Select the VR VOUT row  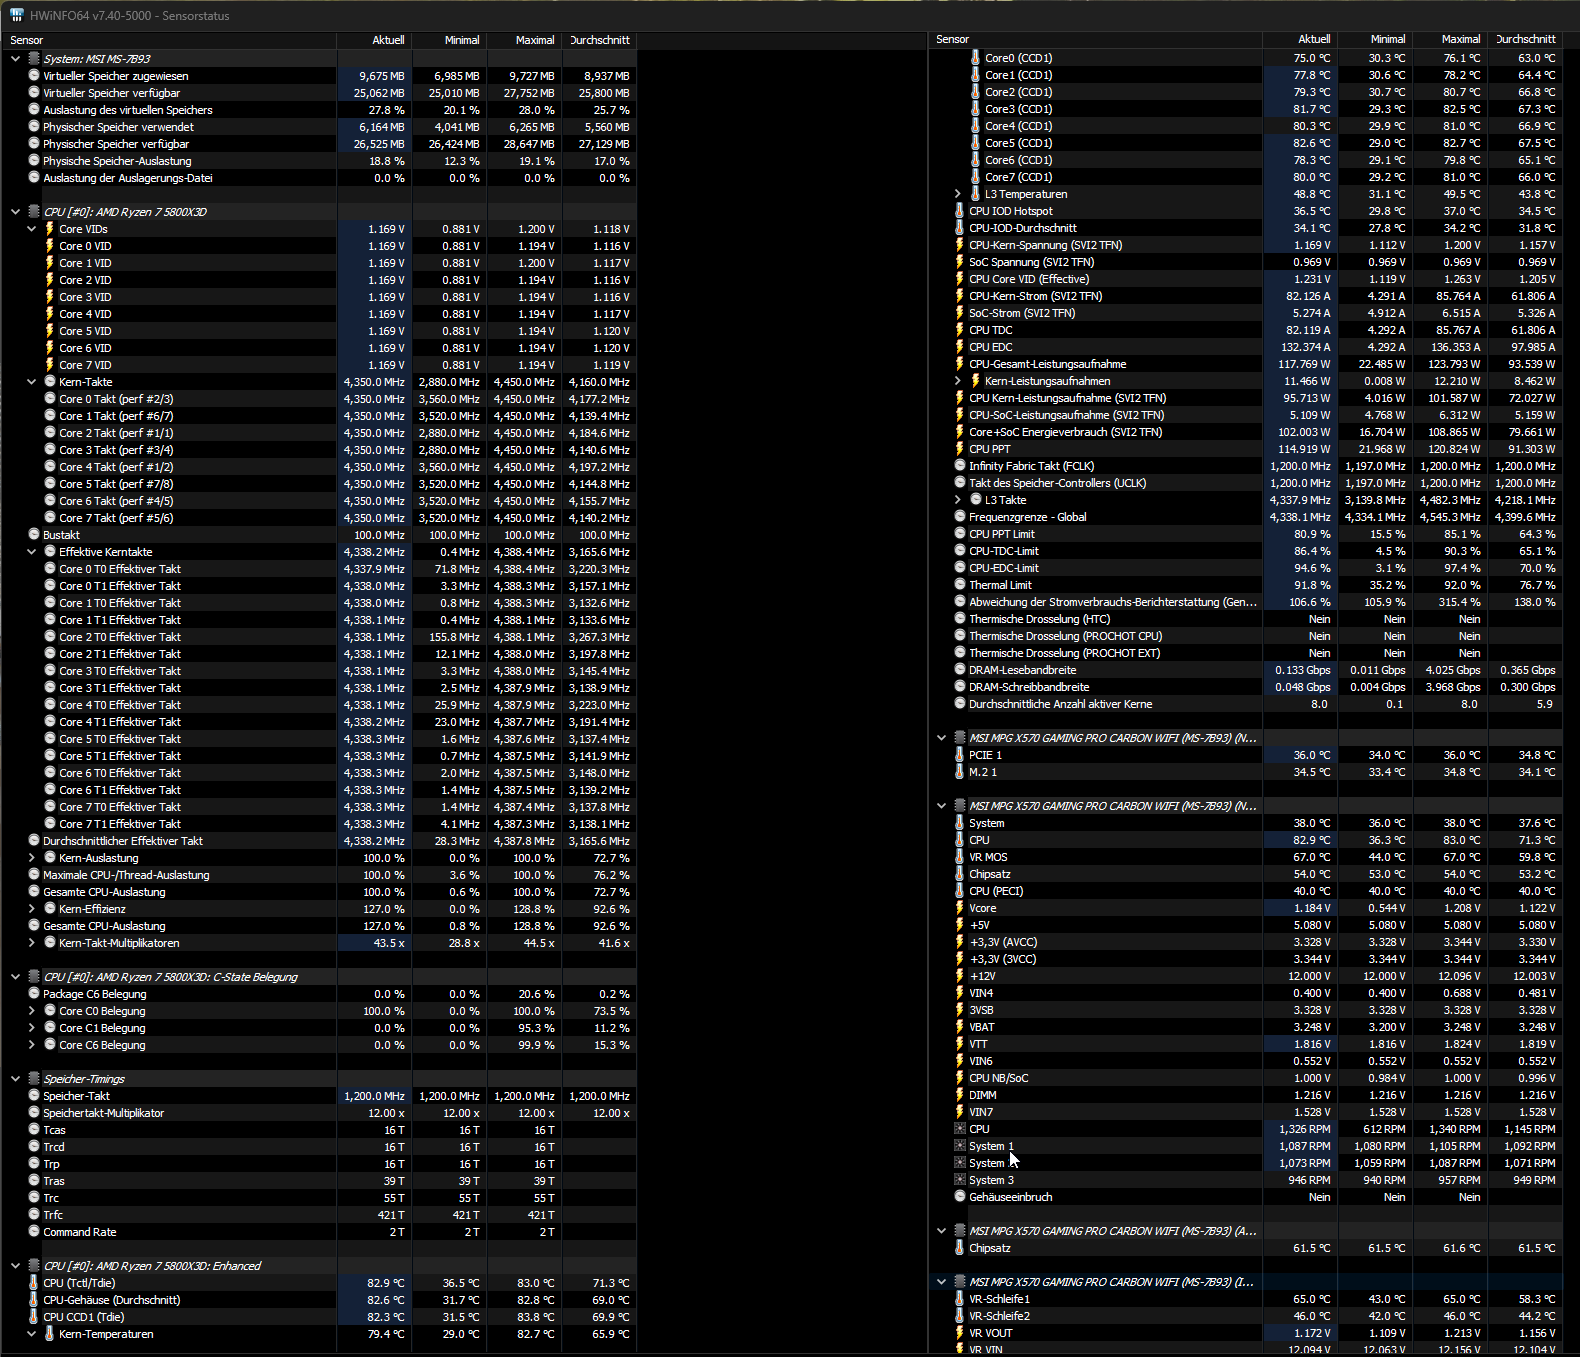tap(1246, 1333)
